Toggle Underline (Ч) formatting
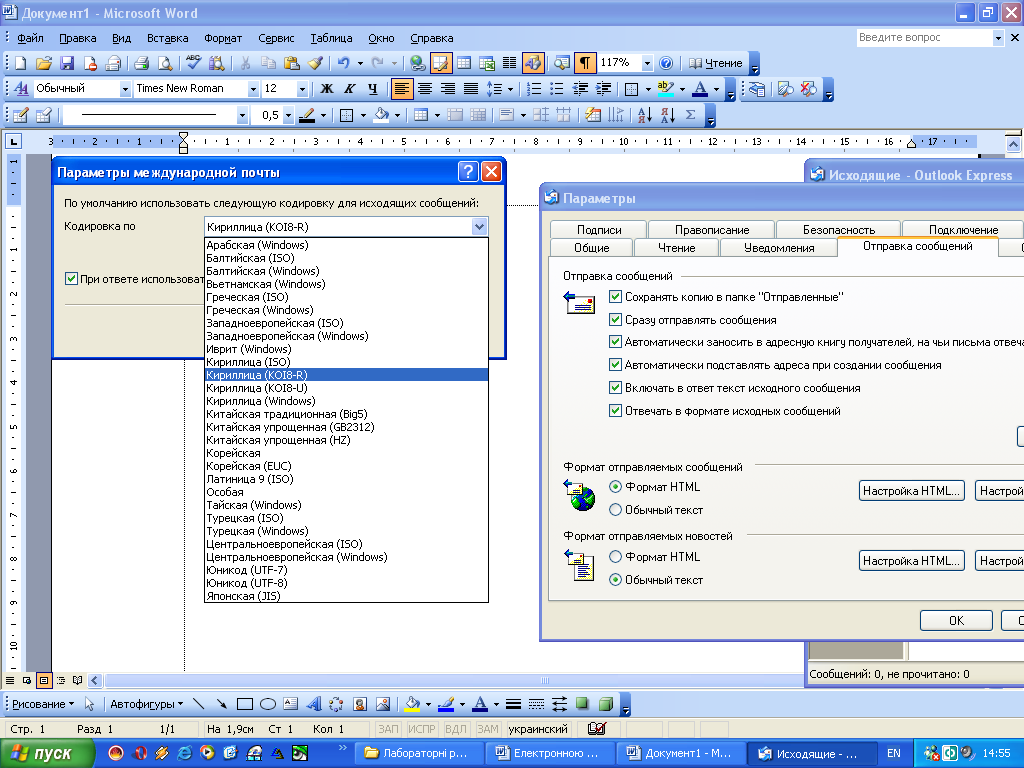The image size is (1024, 768). [372, 89]
